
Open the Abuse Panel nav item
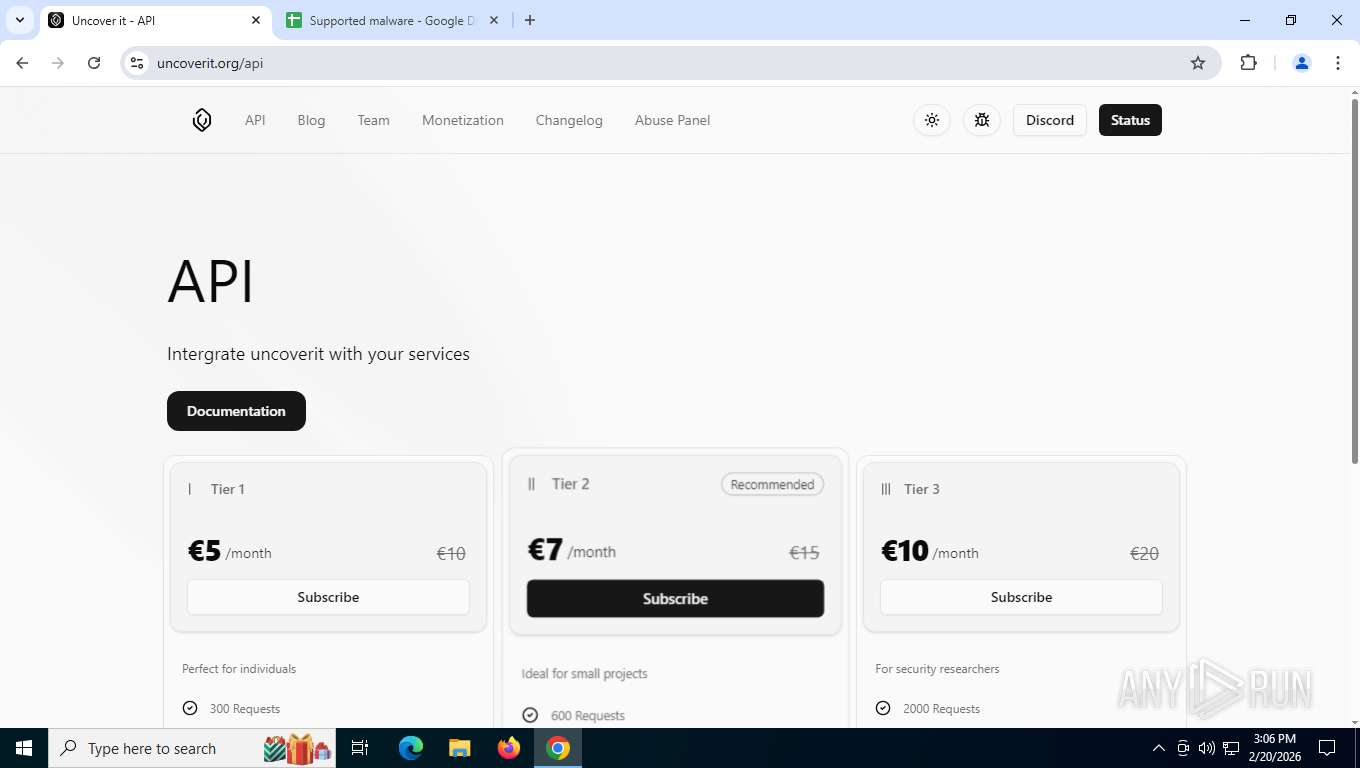672,120
